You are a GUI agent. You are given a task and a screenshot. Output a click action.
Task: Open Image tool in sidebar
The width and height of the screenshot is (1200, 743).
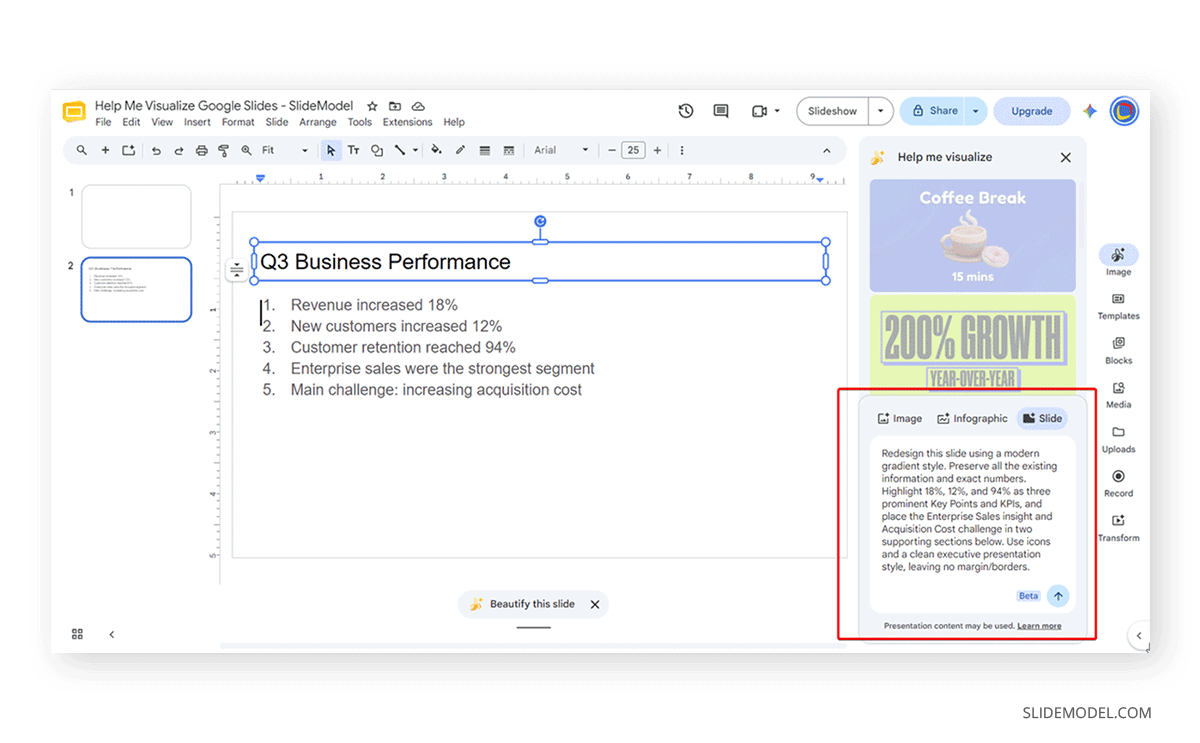[1118, 261]
